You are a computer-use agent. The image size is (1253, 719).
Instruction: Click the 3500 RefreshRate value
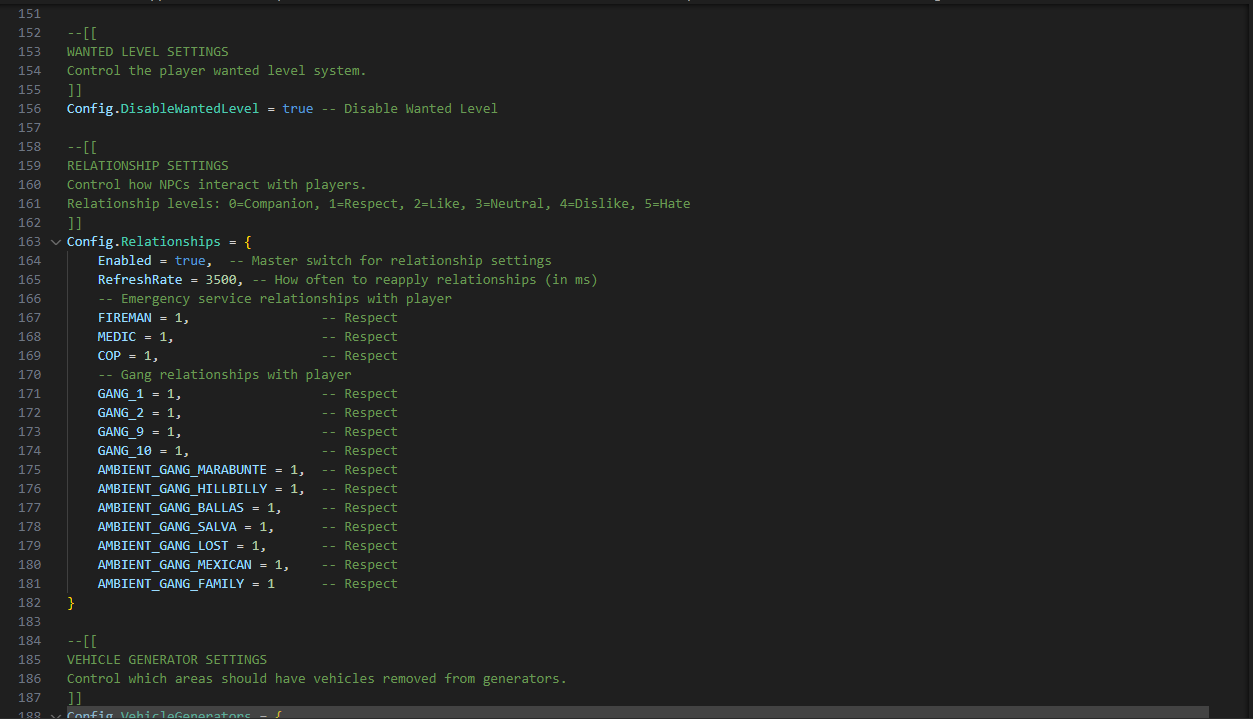click(x=221, y=280)
